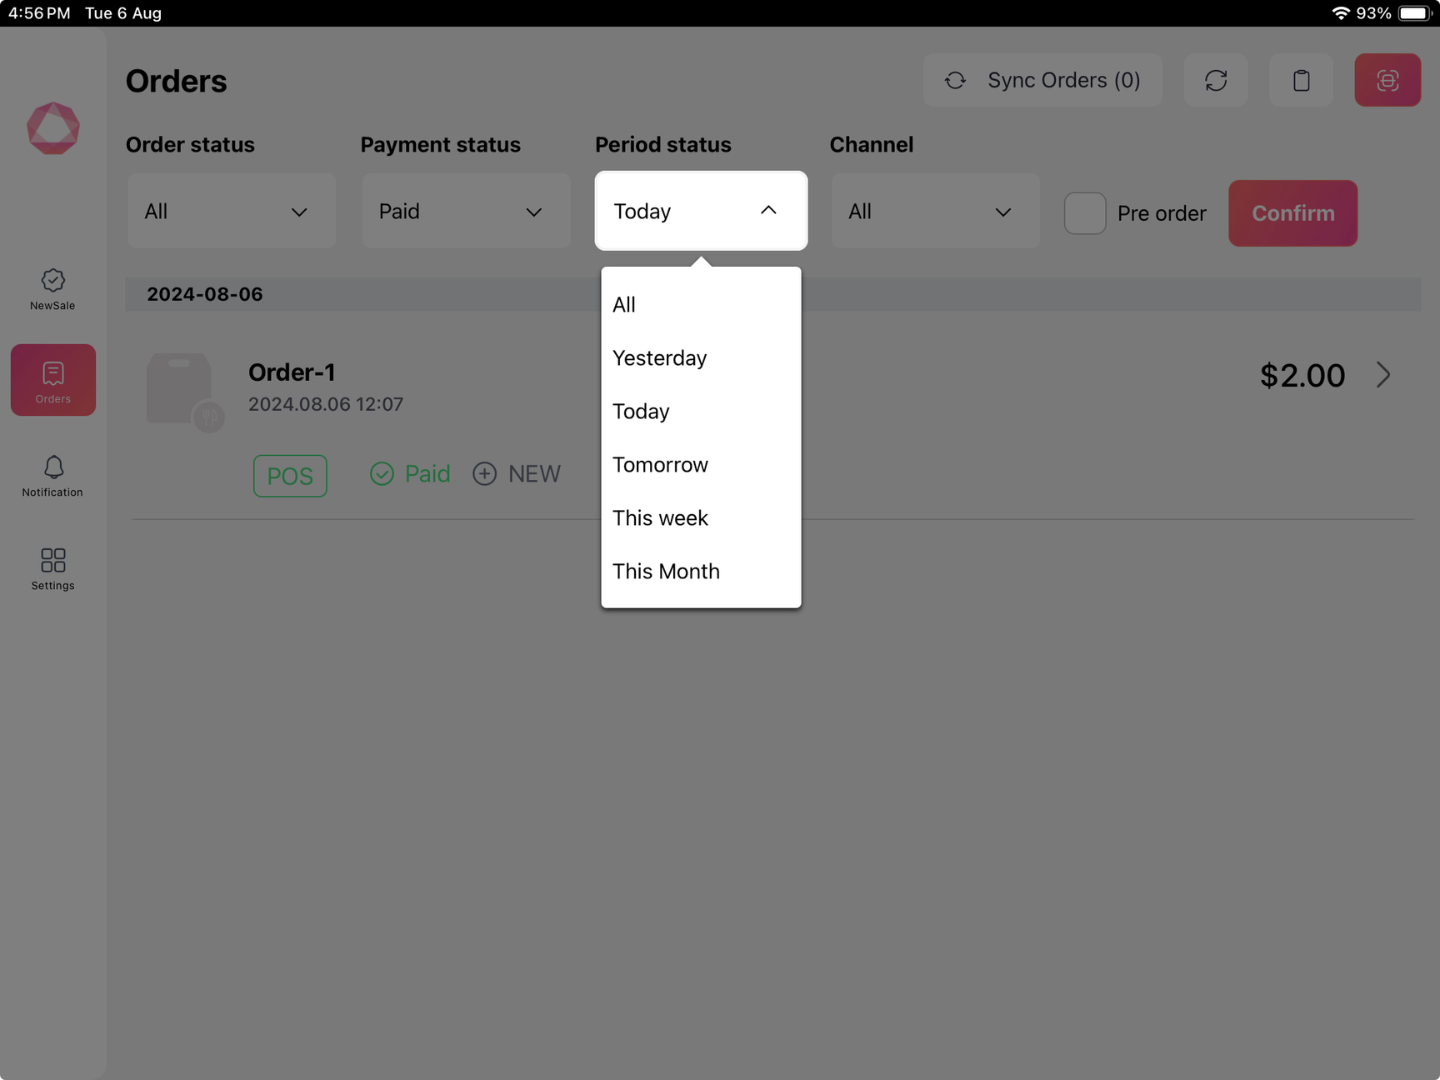Select Yesterday from the period list
This screenshot has height=1080, width=1440.
[660, 358]
